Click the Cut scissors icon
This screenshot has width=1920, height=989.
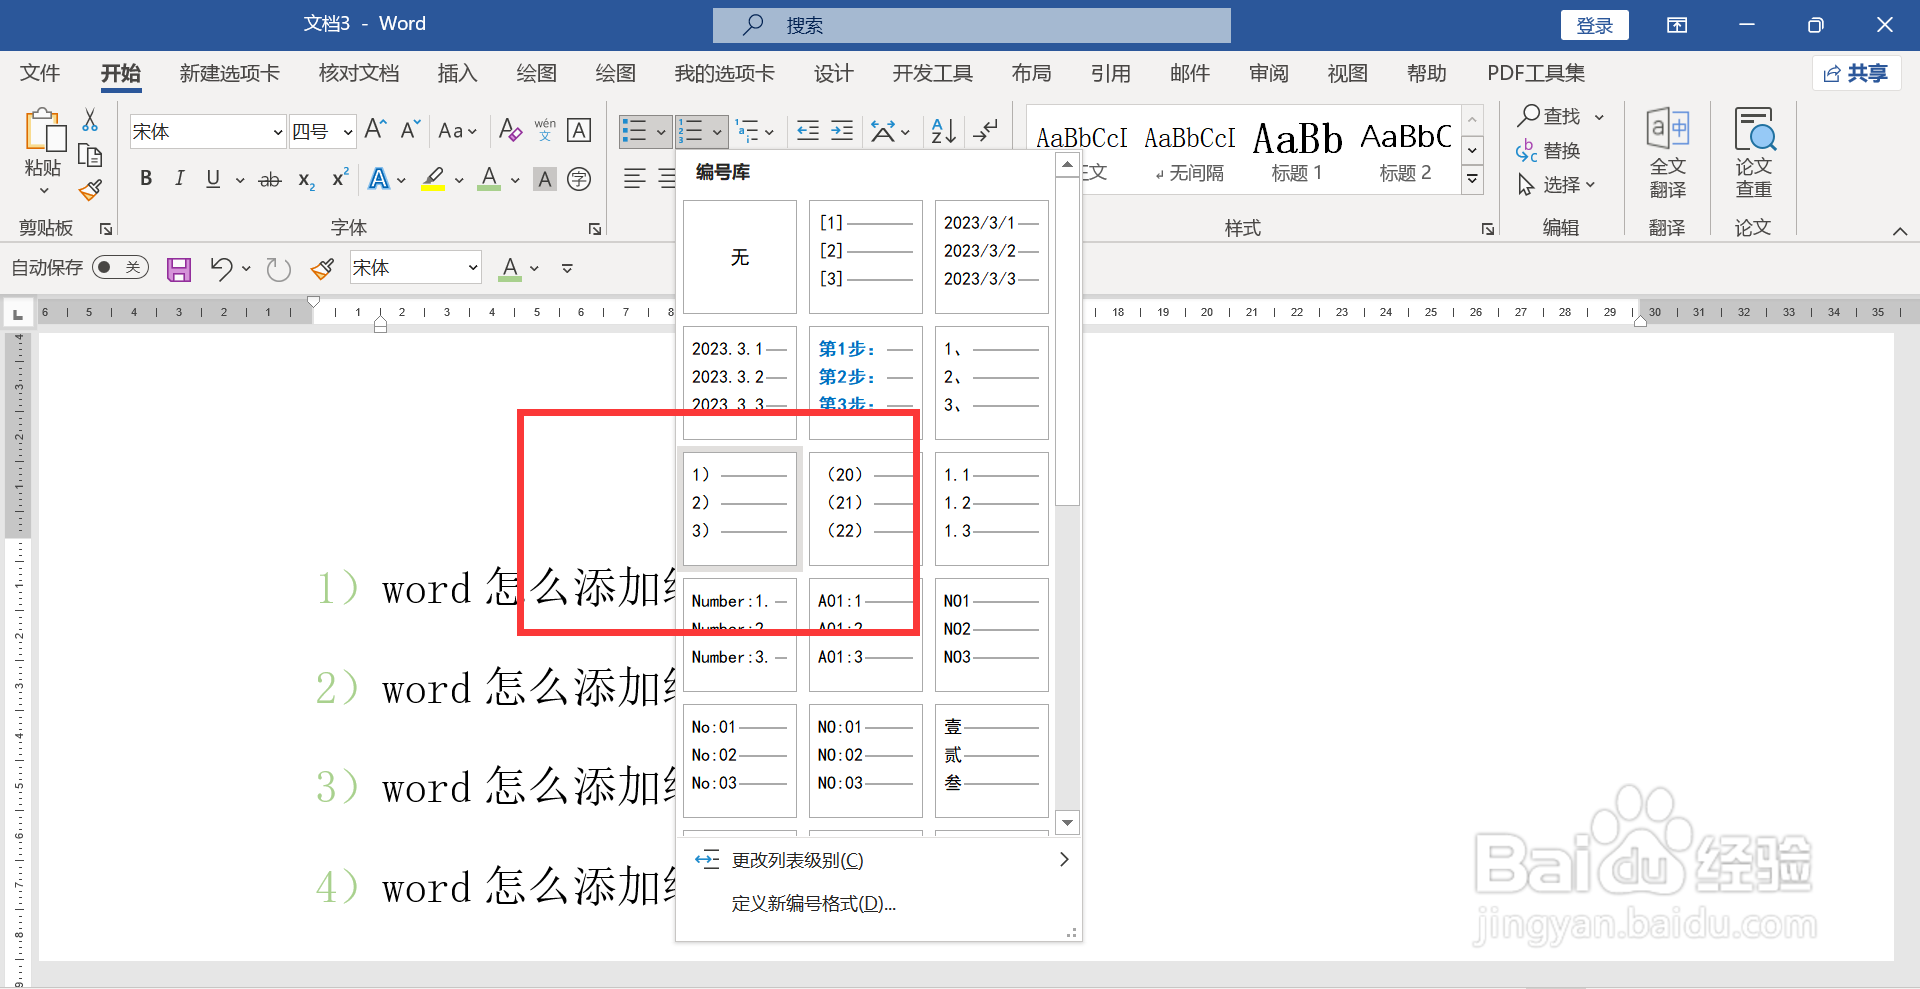90,120
